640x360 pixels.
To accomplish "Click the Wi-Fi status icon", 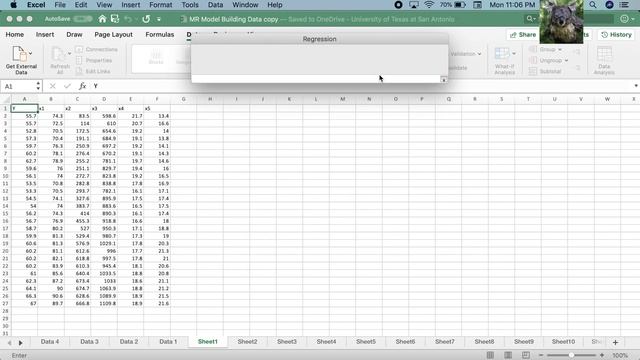I will click(x=429, y=5).
